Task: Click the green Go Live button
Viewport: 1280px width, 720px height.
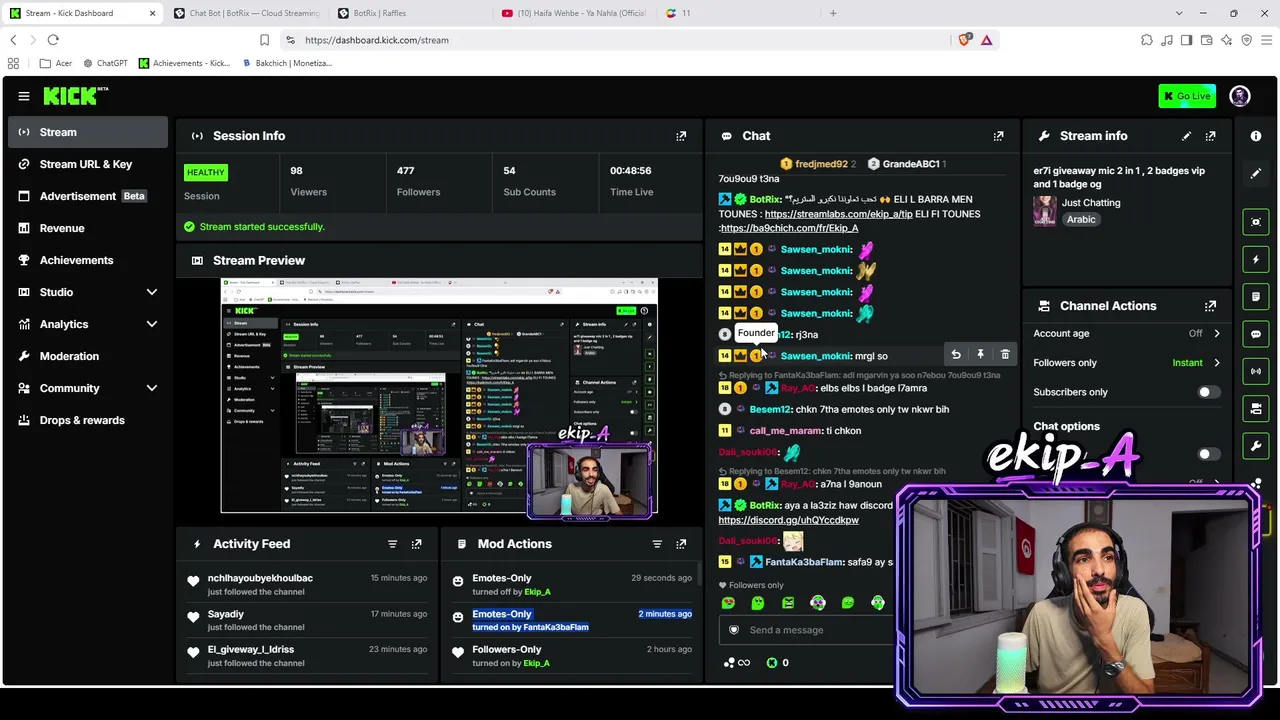Action: coord(1187,96)
